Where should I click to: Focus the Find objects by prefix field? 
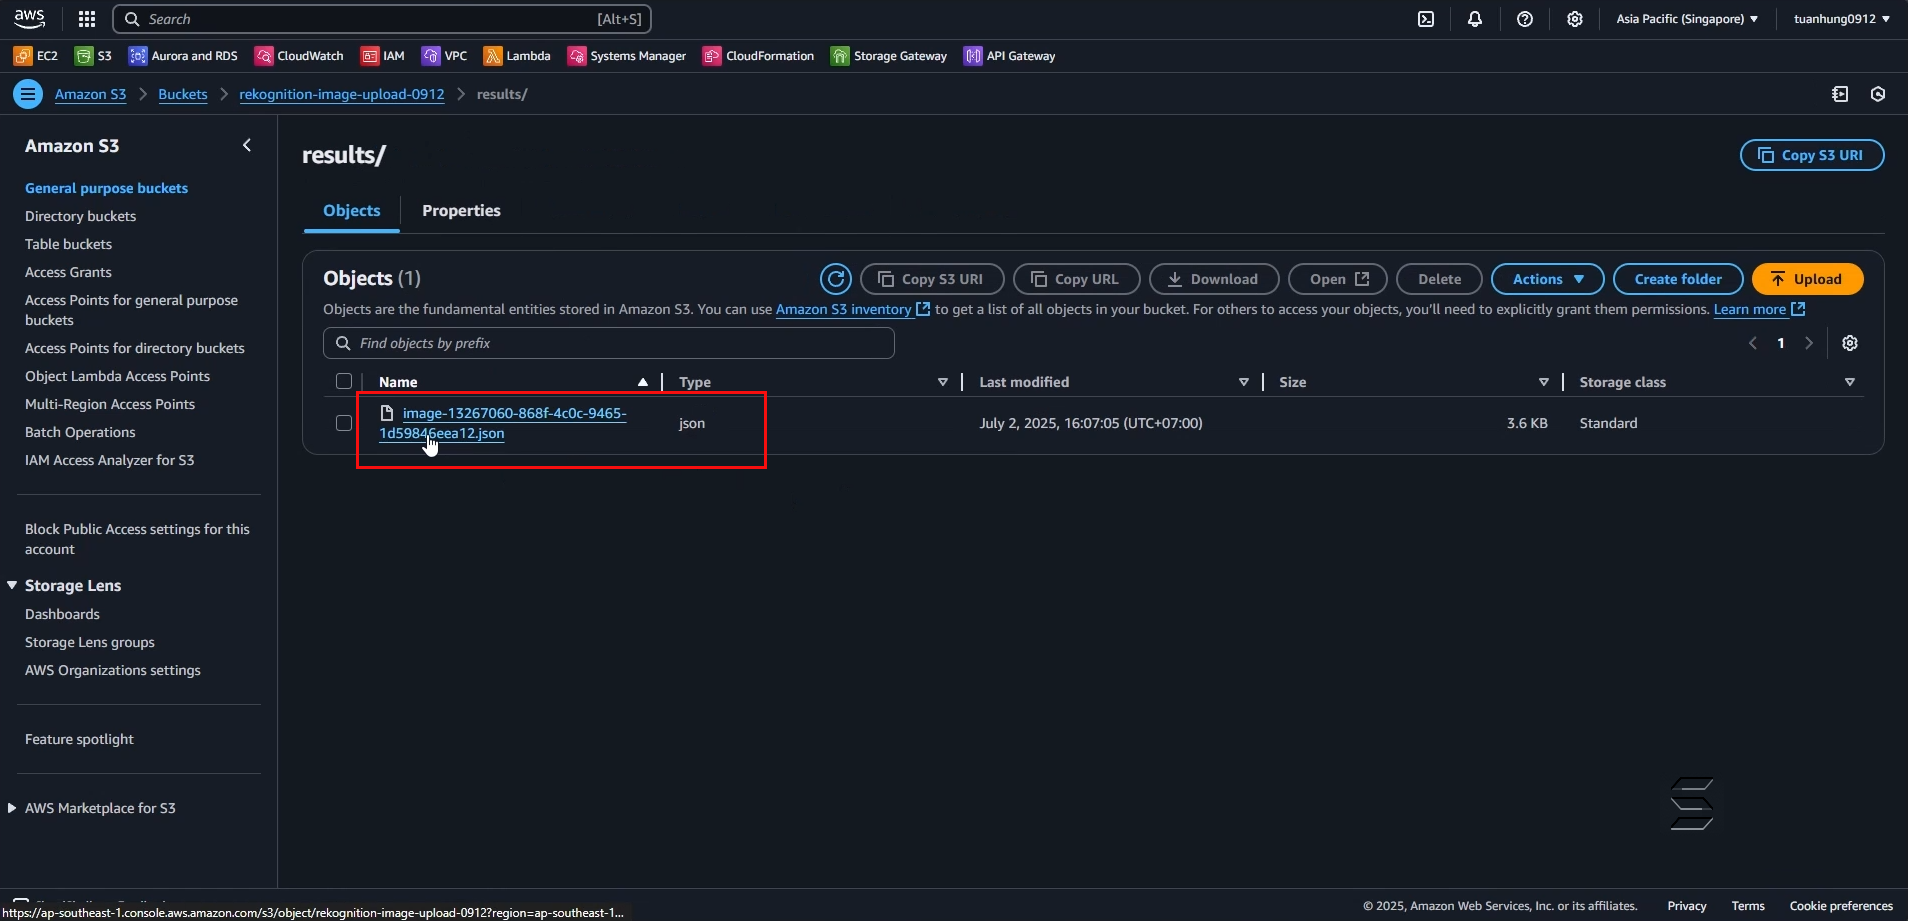pyautogui.click(x=608, y=343)
